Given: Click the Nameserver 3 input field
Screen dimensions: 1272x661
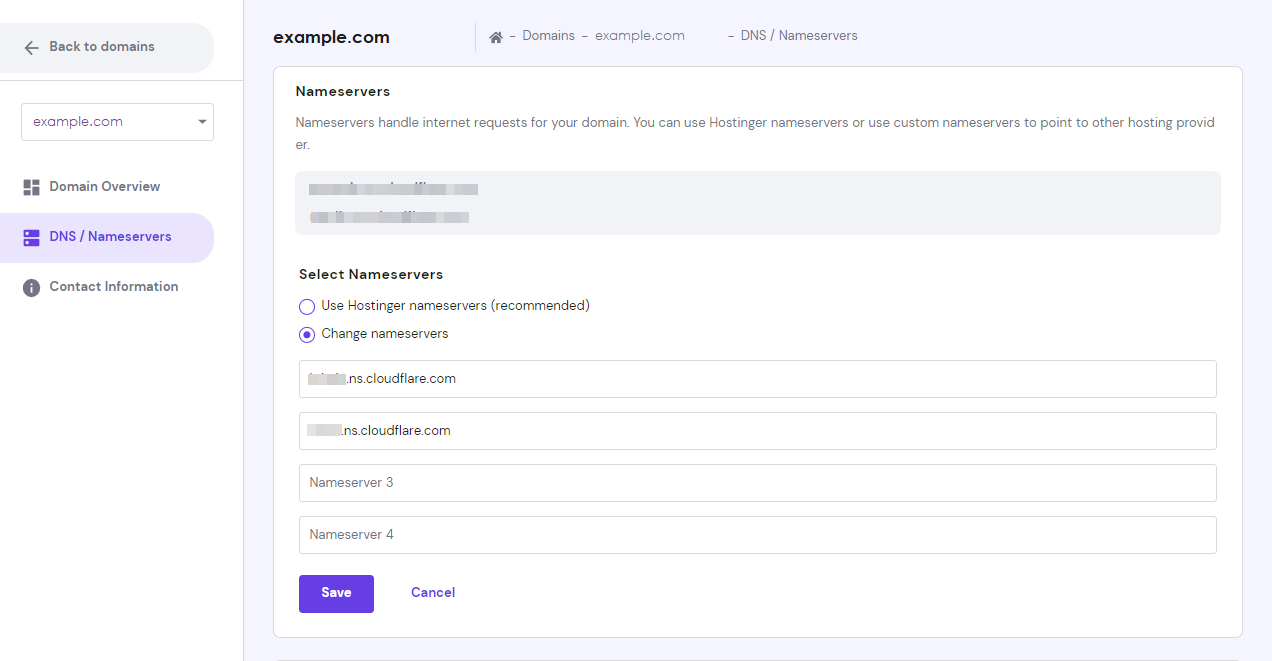Looking at the screenshot, I should tap(757, 483).
